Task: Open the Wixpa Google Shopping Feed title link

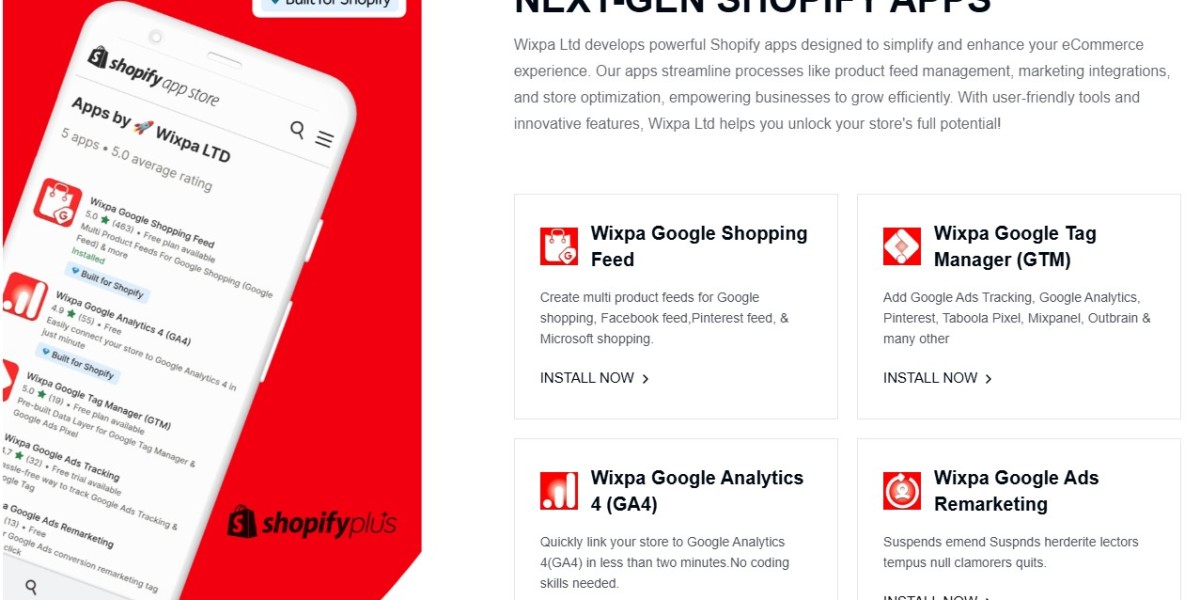Action: click(699, 246)
